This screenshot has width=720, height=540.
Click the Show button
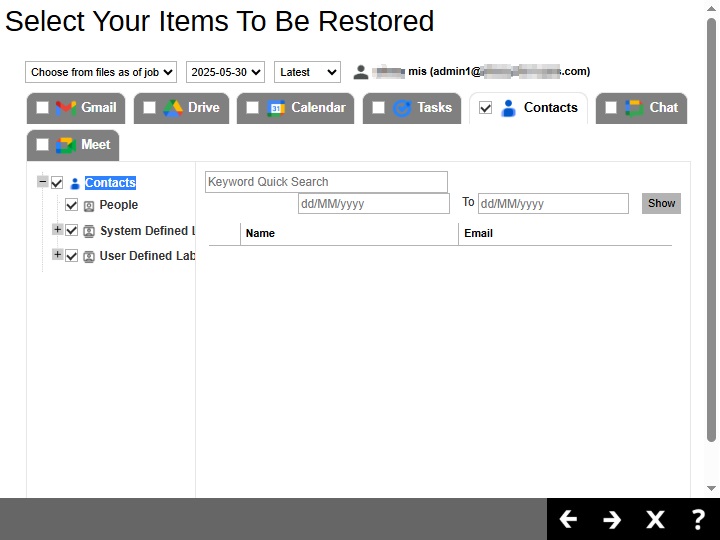click(x=661, y=203)
